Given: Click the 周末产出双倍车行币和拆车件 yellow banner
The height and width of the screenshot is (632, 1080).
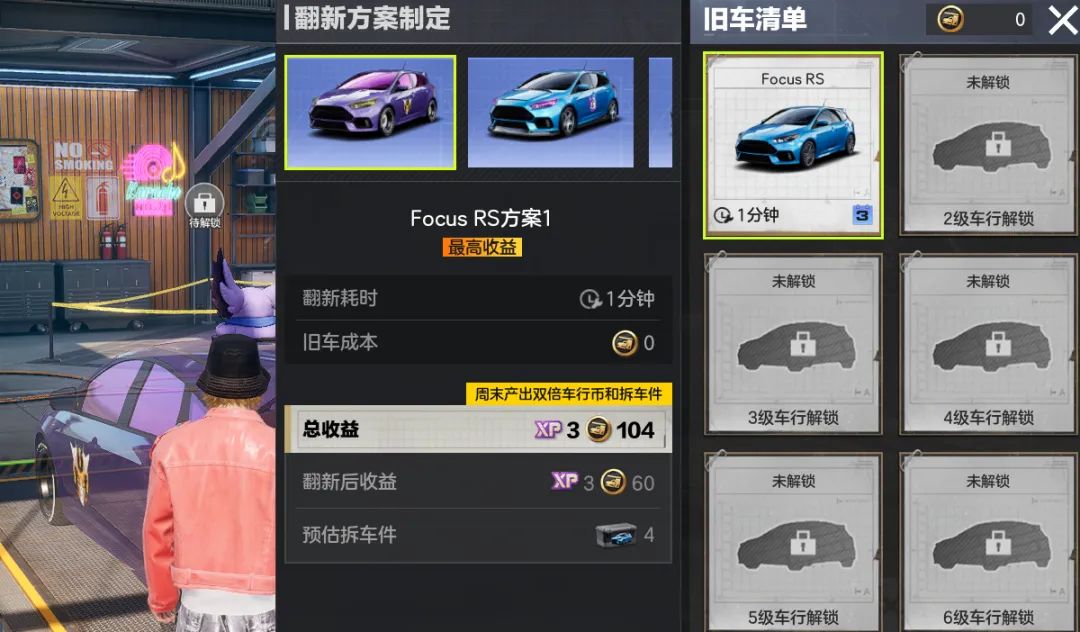Looking at the screenshot, I should tap(568, 394).
